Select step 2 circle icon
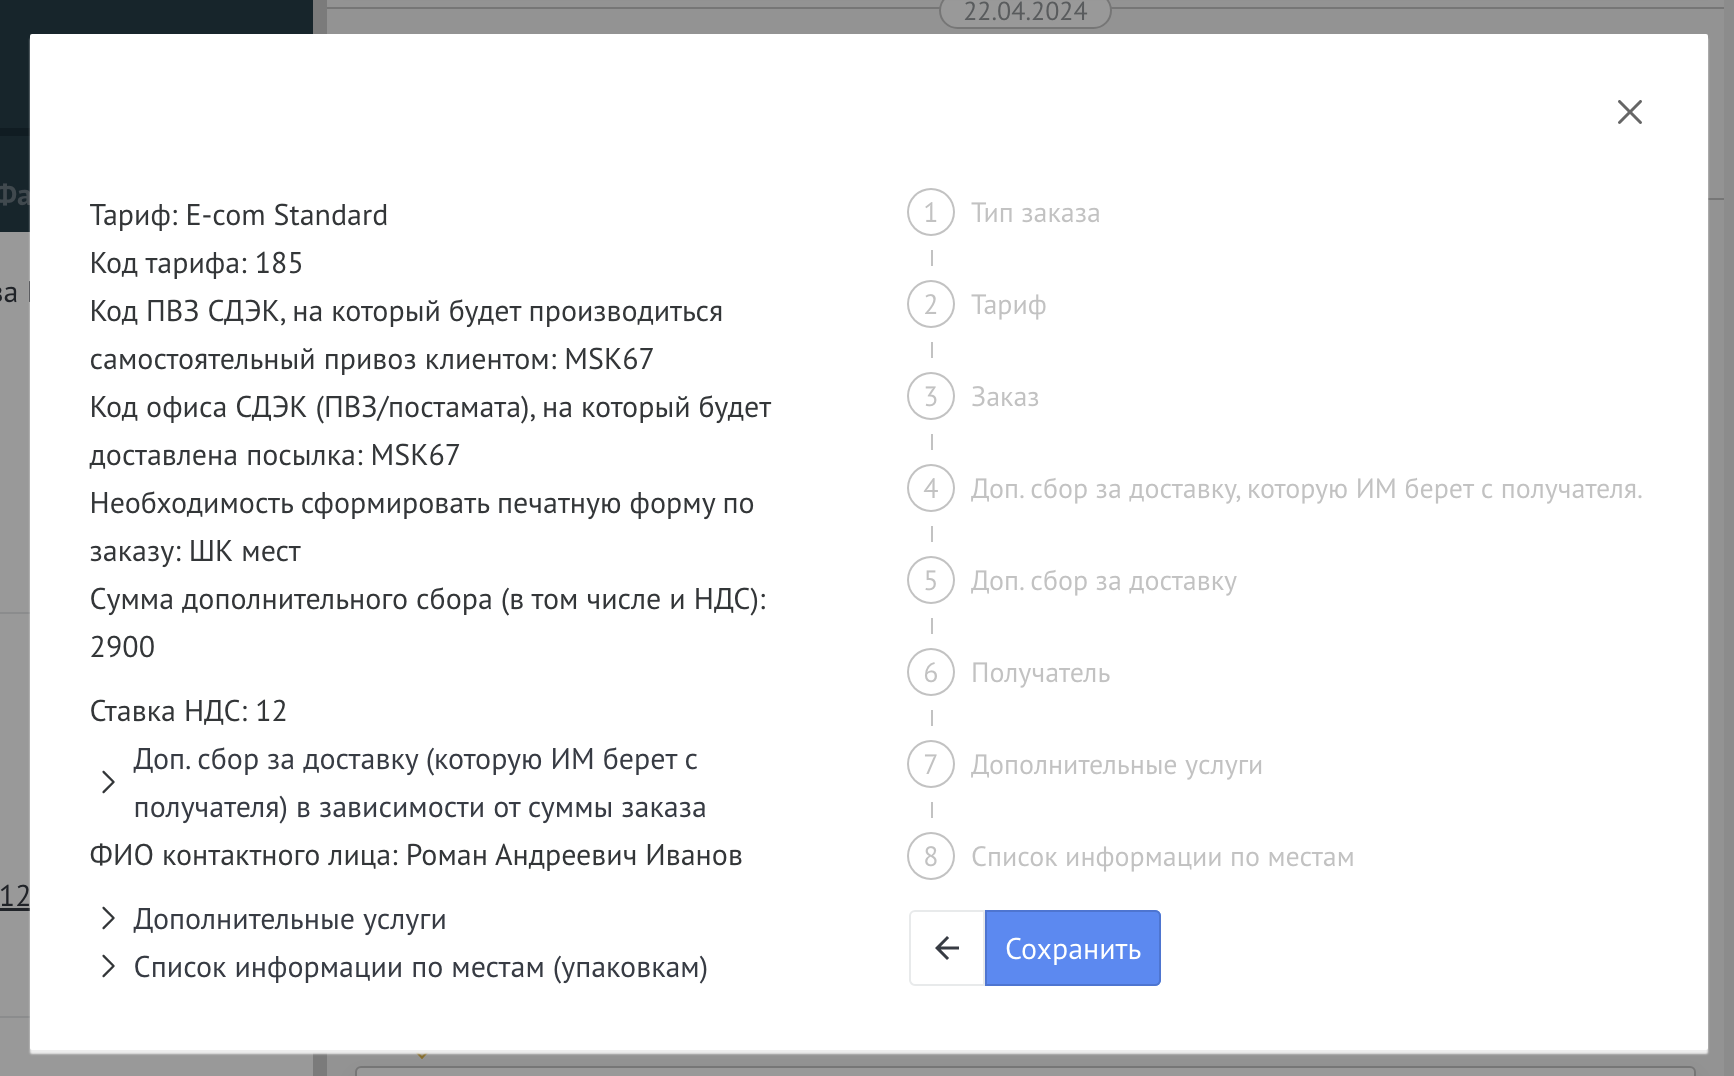Viewport: 1734px width, 1076px height. tap(930, 305)
